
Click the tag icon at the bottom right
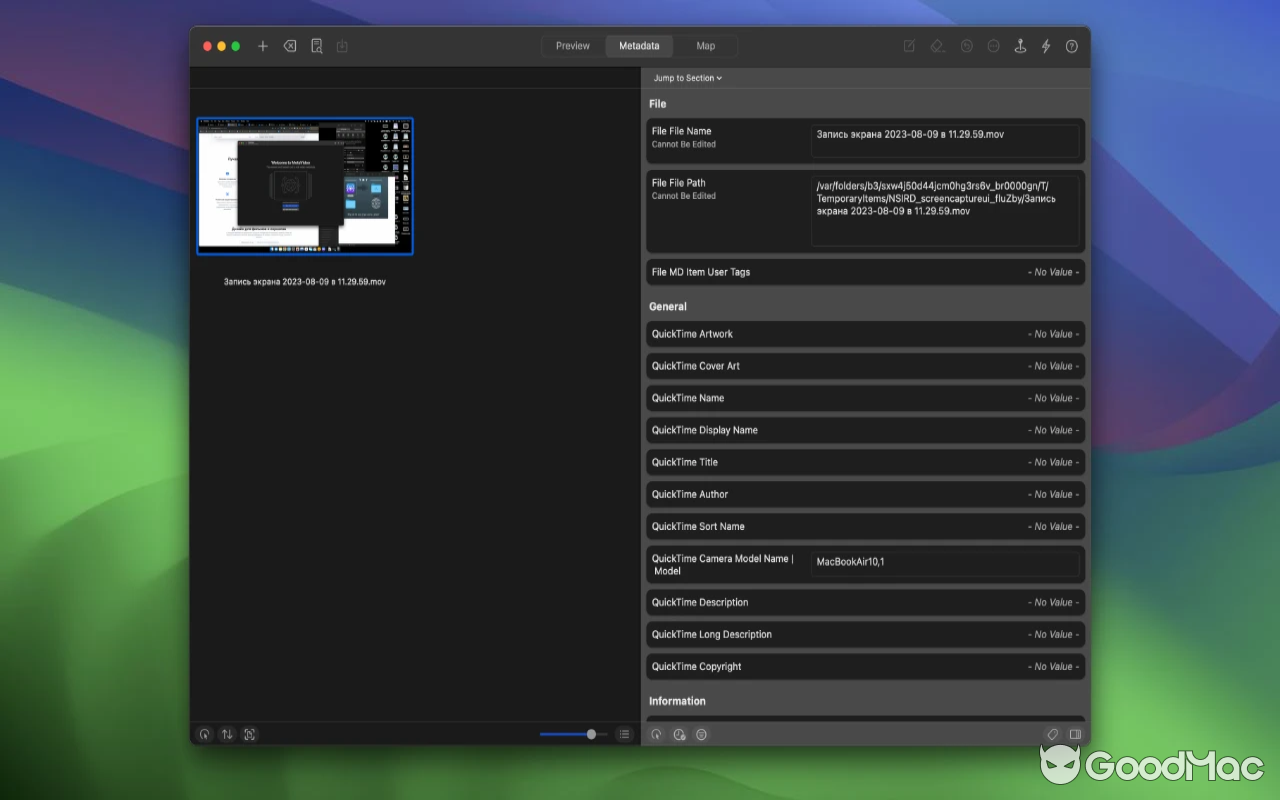[x=1053, y=734]
